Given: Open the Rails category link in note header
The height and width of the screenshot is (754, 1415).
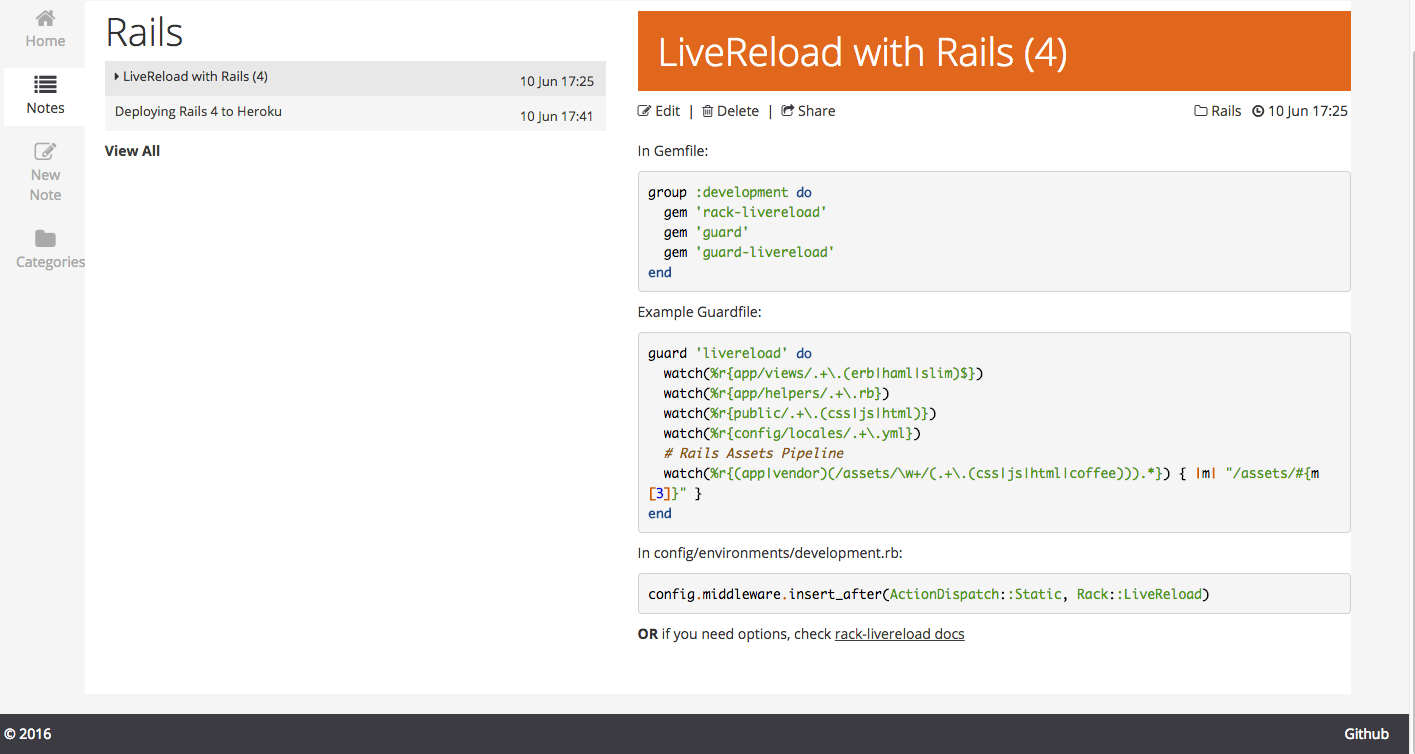Looking at the screenshot, I should 1226,111.
